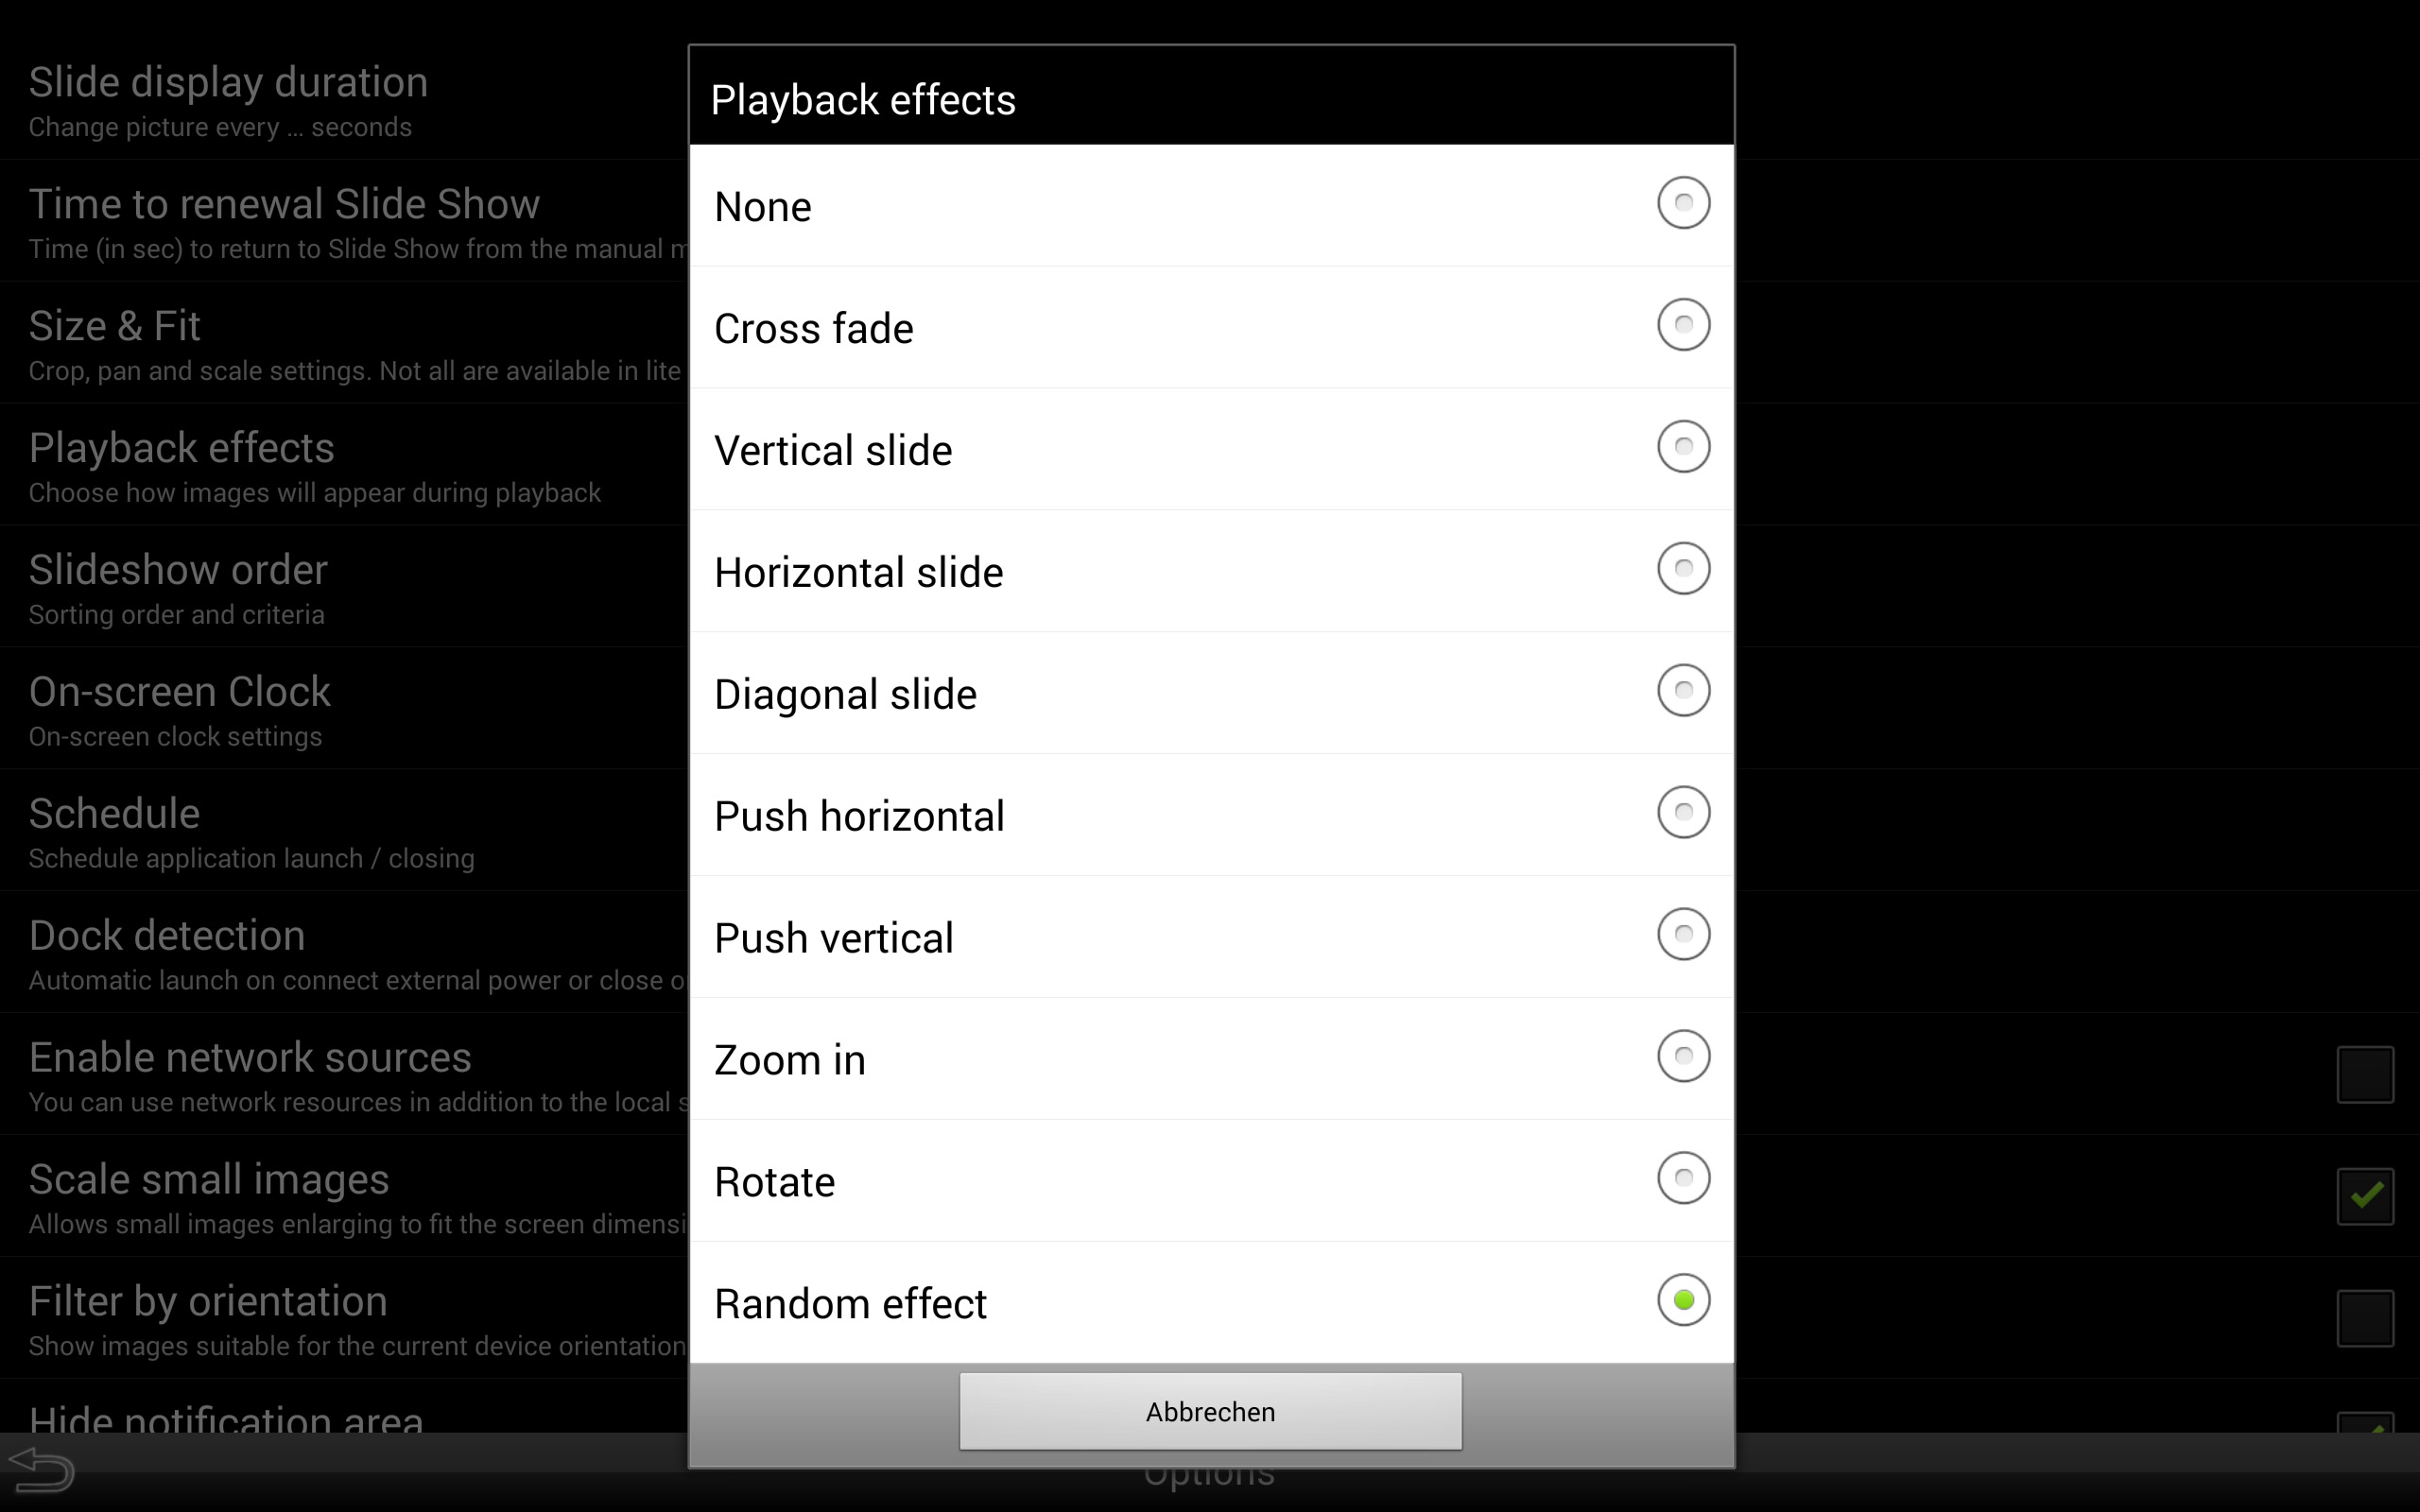Open the Slide display duration setting

pyautogui.click(x=344, y=100)
